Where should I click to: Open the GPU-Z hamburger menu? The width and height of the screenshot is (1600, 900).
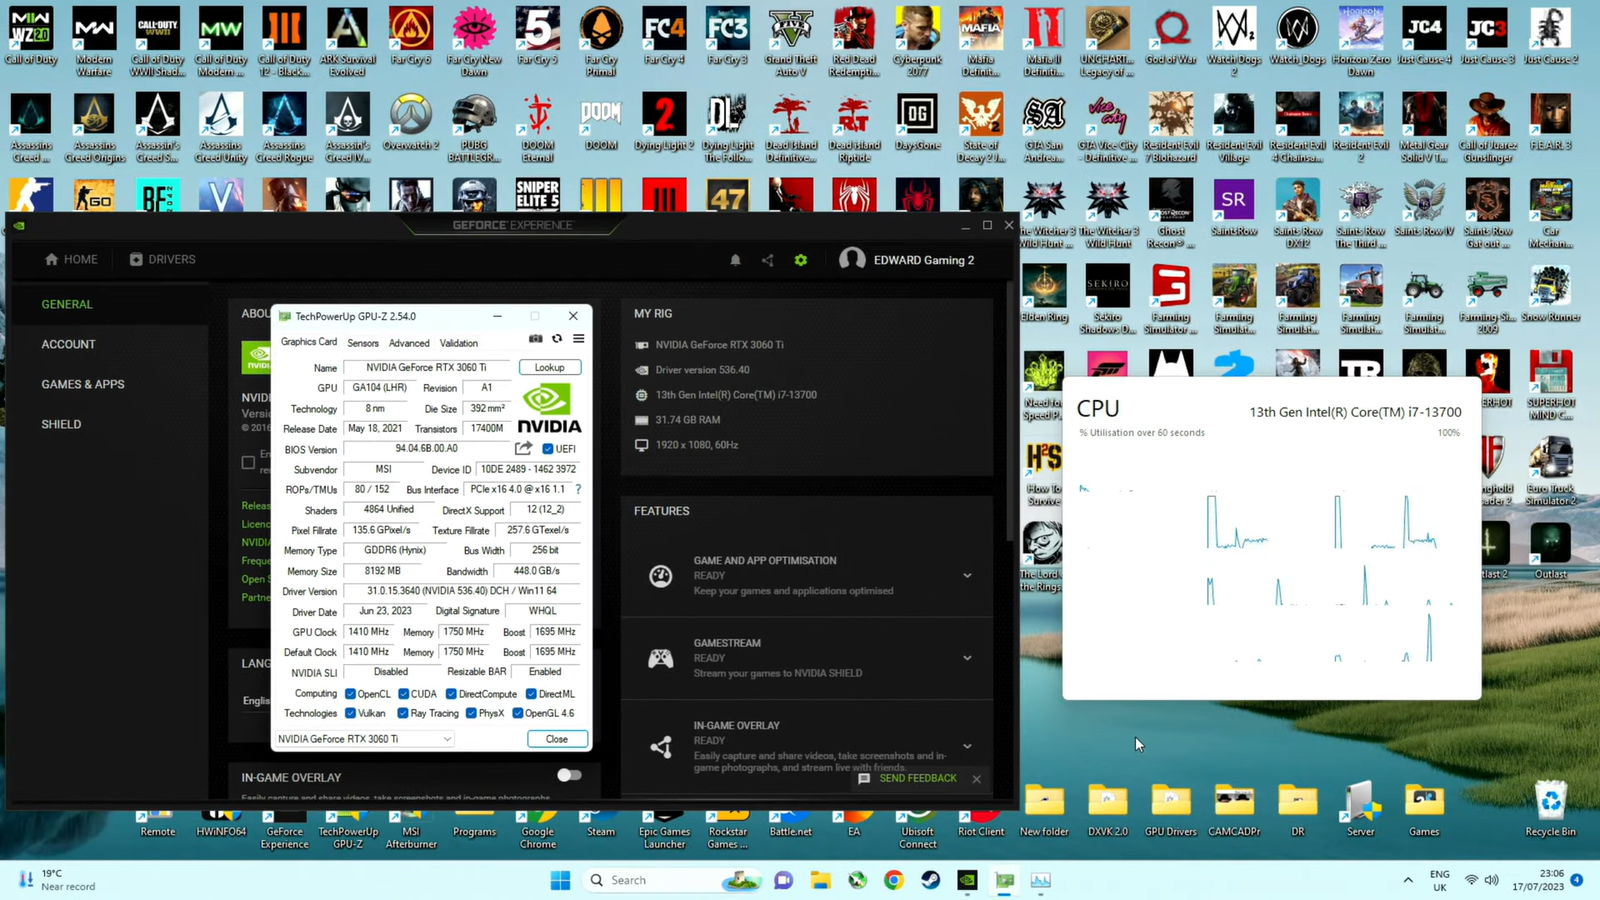(578, 339)
